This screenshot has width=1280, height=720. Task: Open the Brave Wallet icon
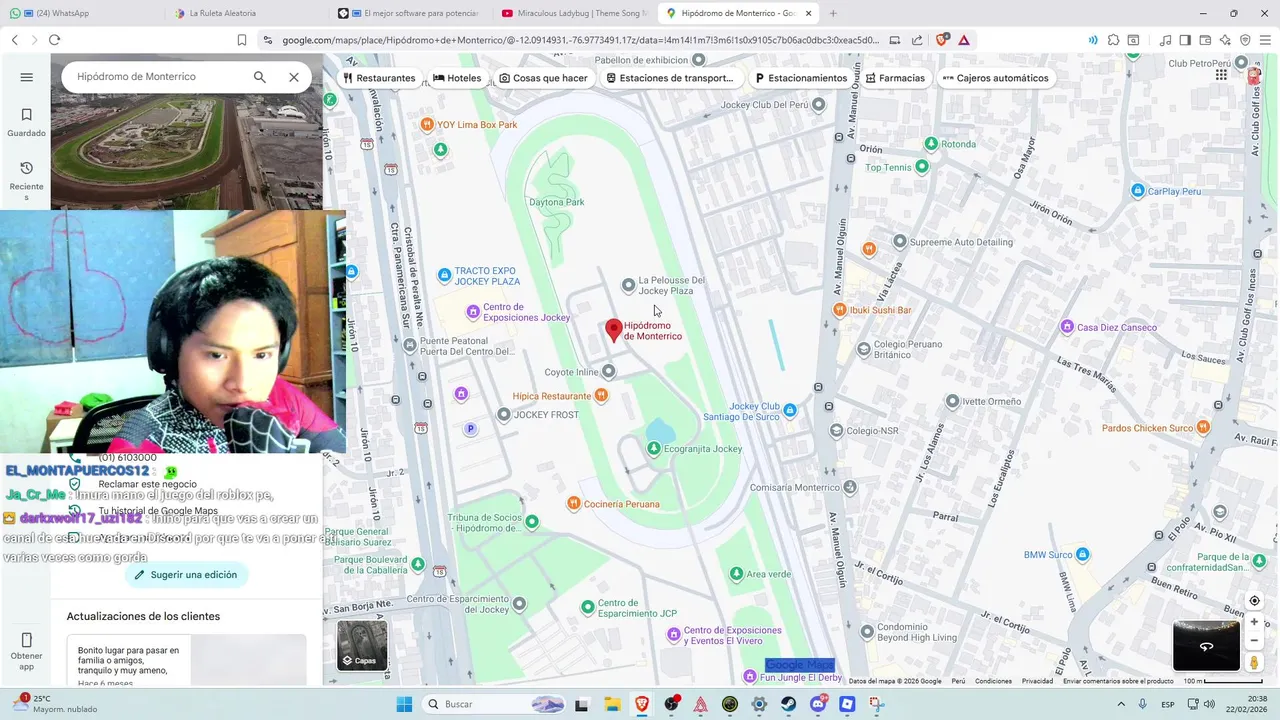click(1205, 40)
